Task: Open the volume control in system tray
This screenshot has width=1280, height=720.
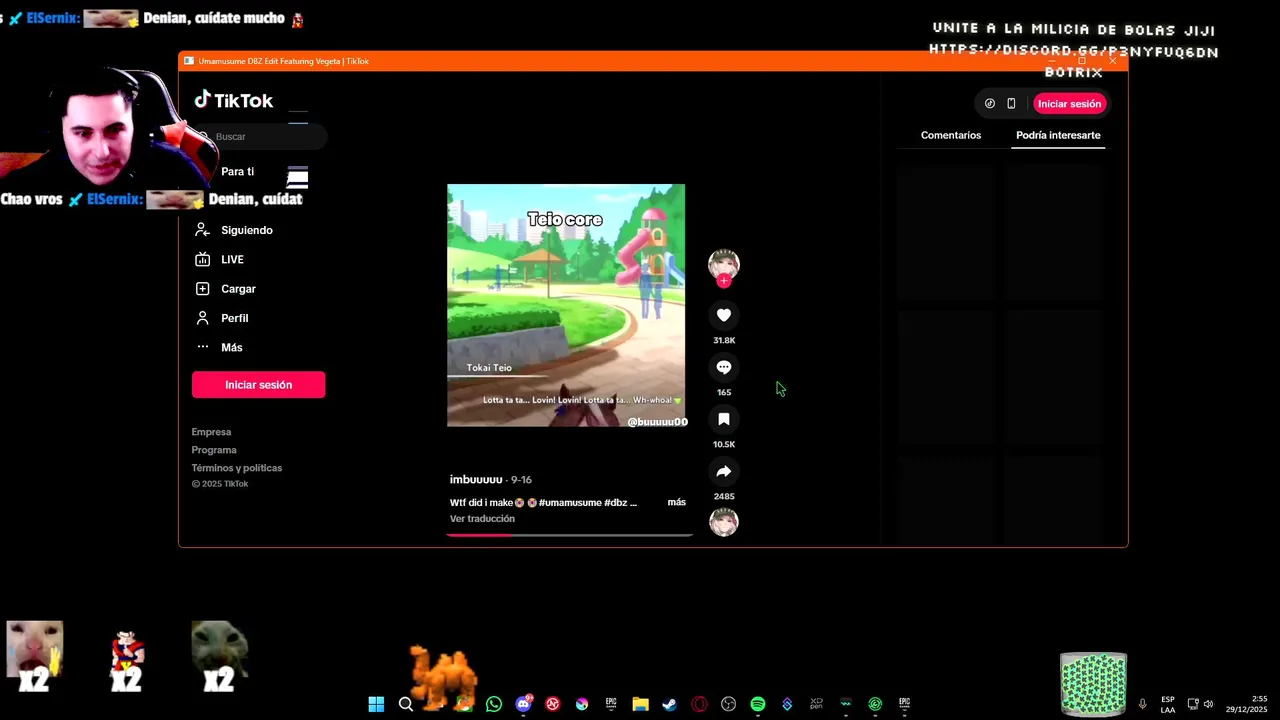Action: pyautogui.click(x=1208, y=704)
